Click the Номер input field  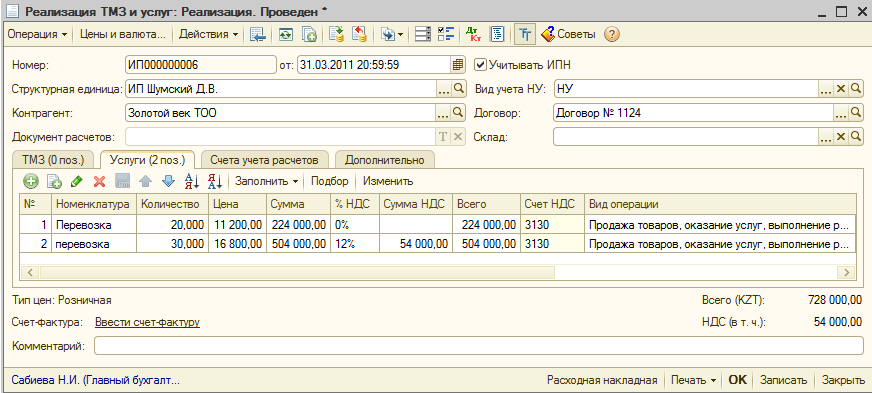coord(201,65)
